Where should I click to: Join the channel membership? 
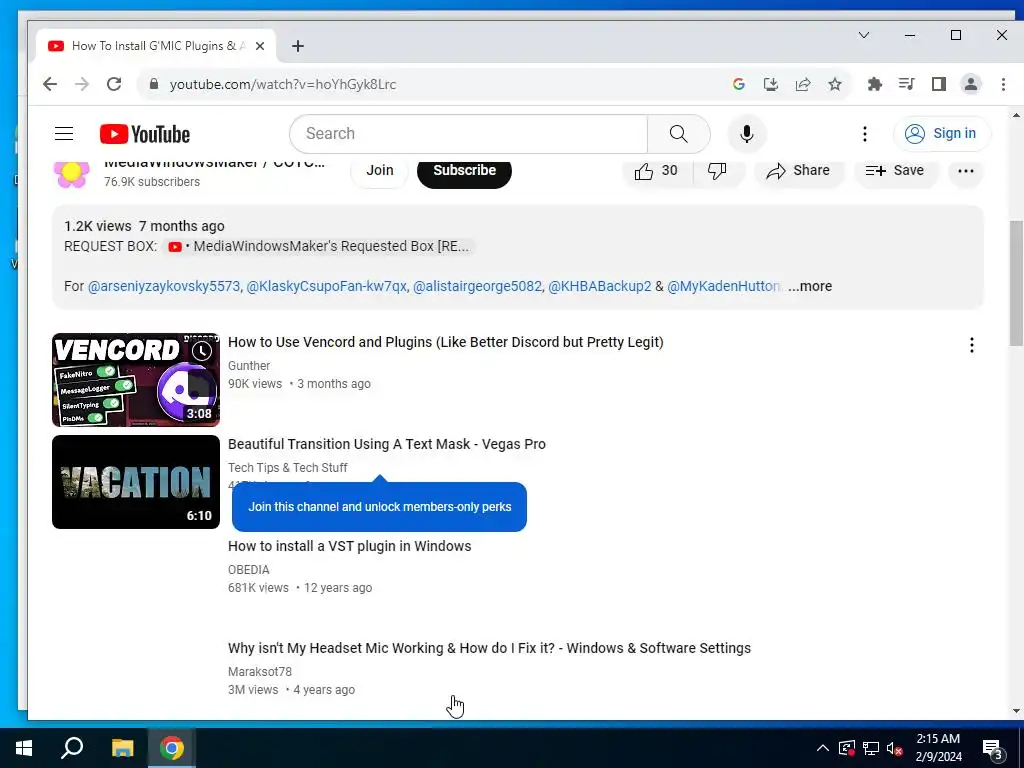(379, 171)
